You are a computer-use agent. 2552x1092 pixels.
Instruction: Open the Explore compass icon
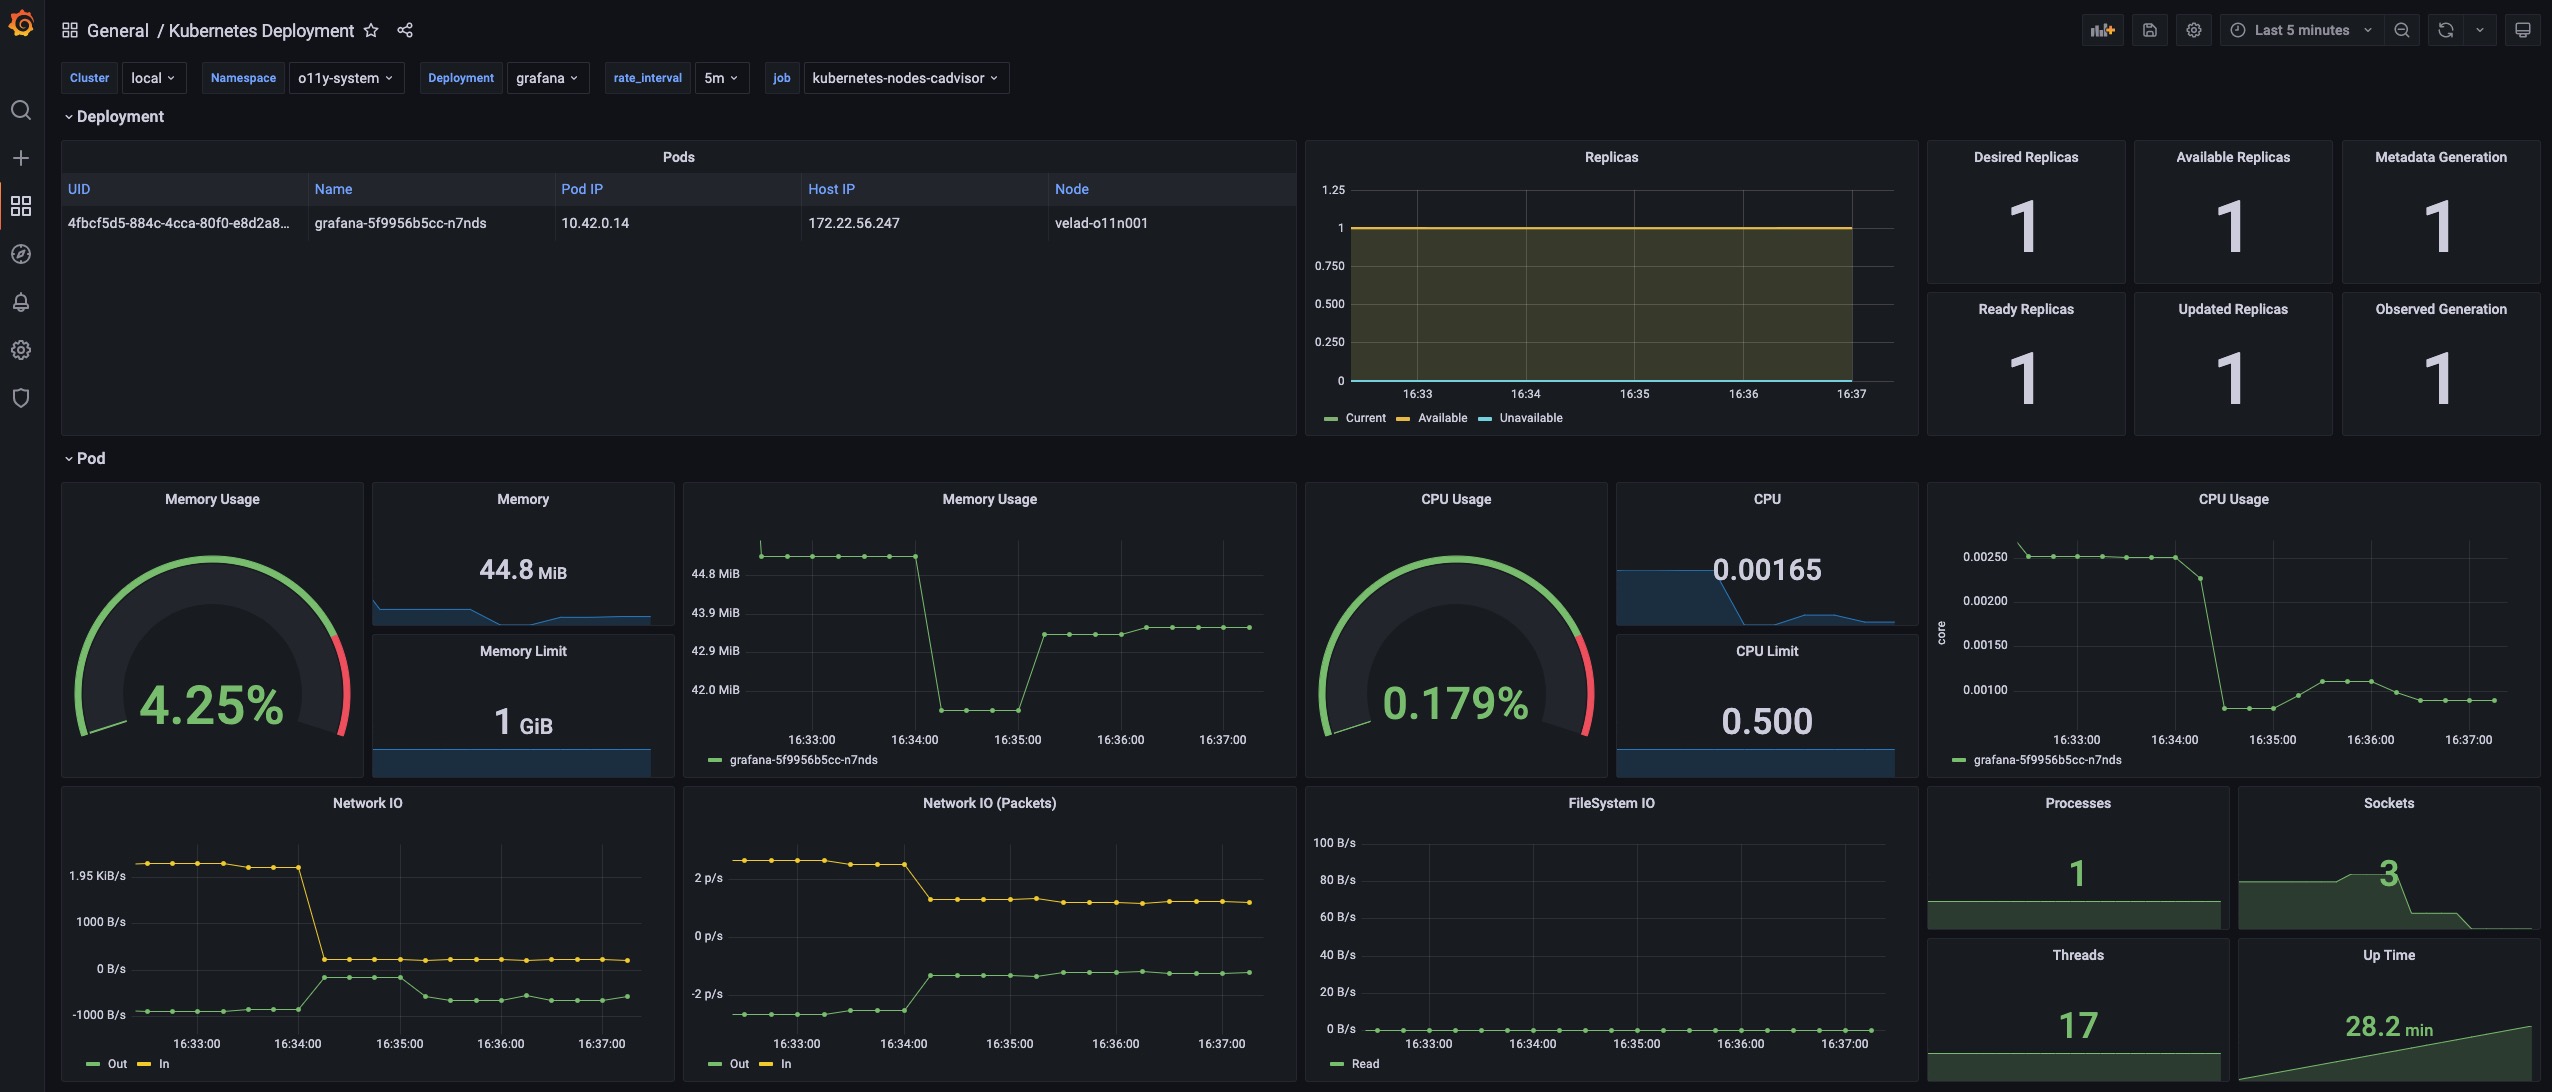pos(21,254)
